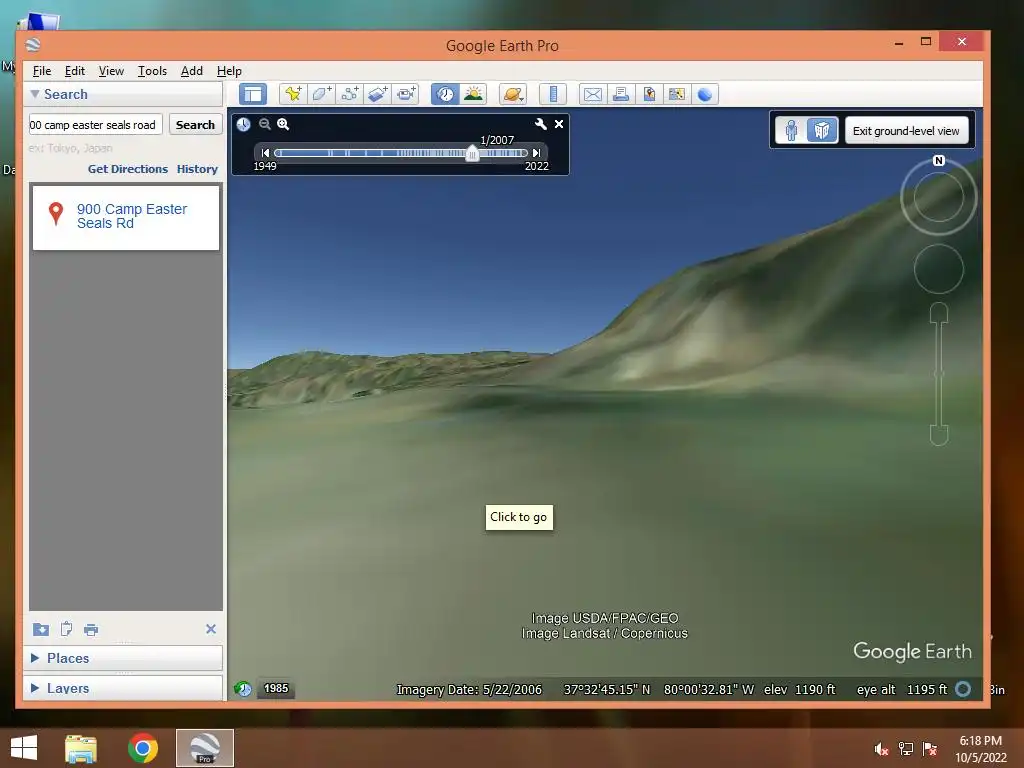Add a placemark with the pushpin icon
This screenshot has width=1024, height=768.
[293, 94]
